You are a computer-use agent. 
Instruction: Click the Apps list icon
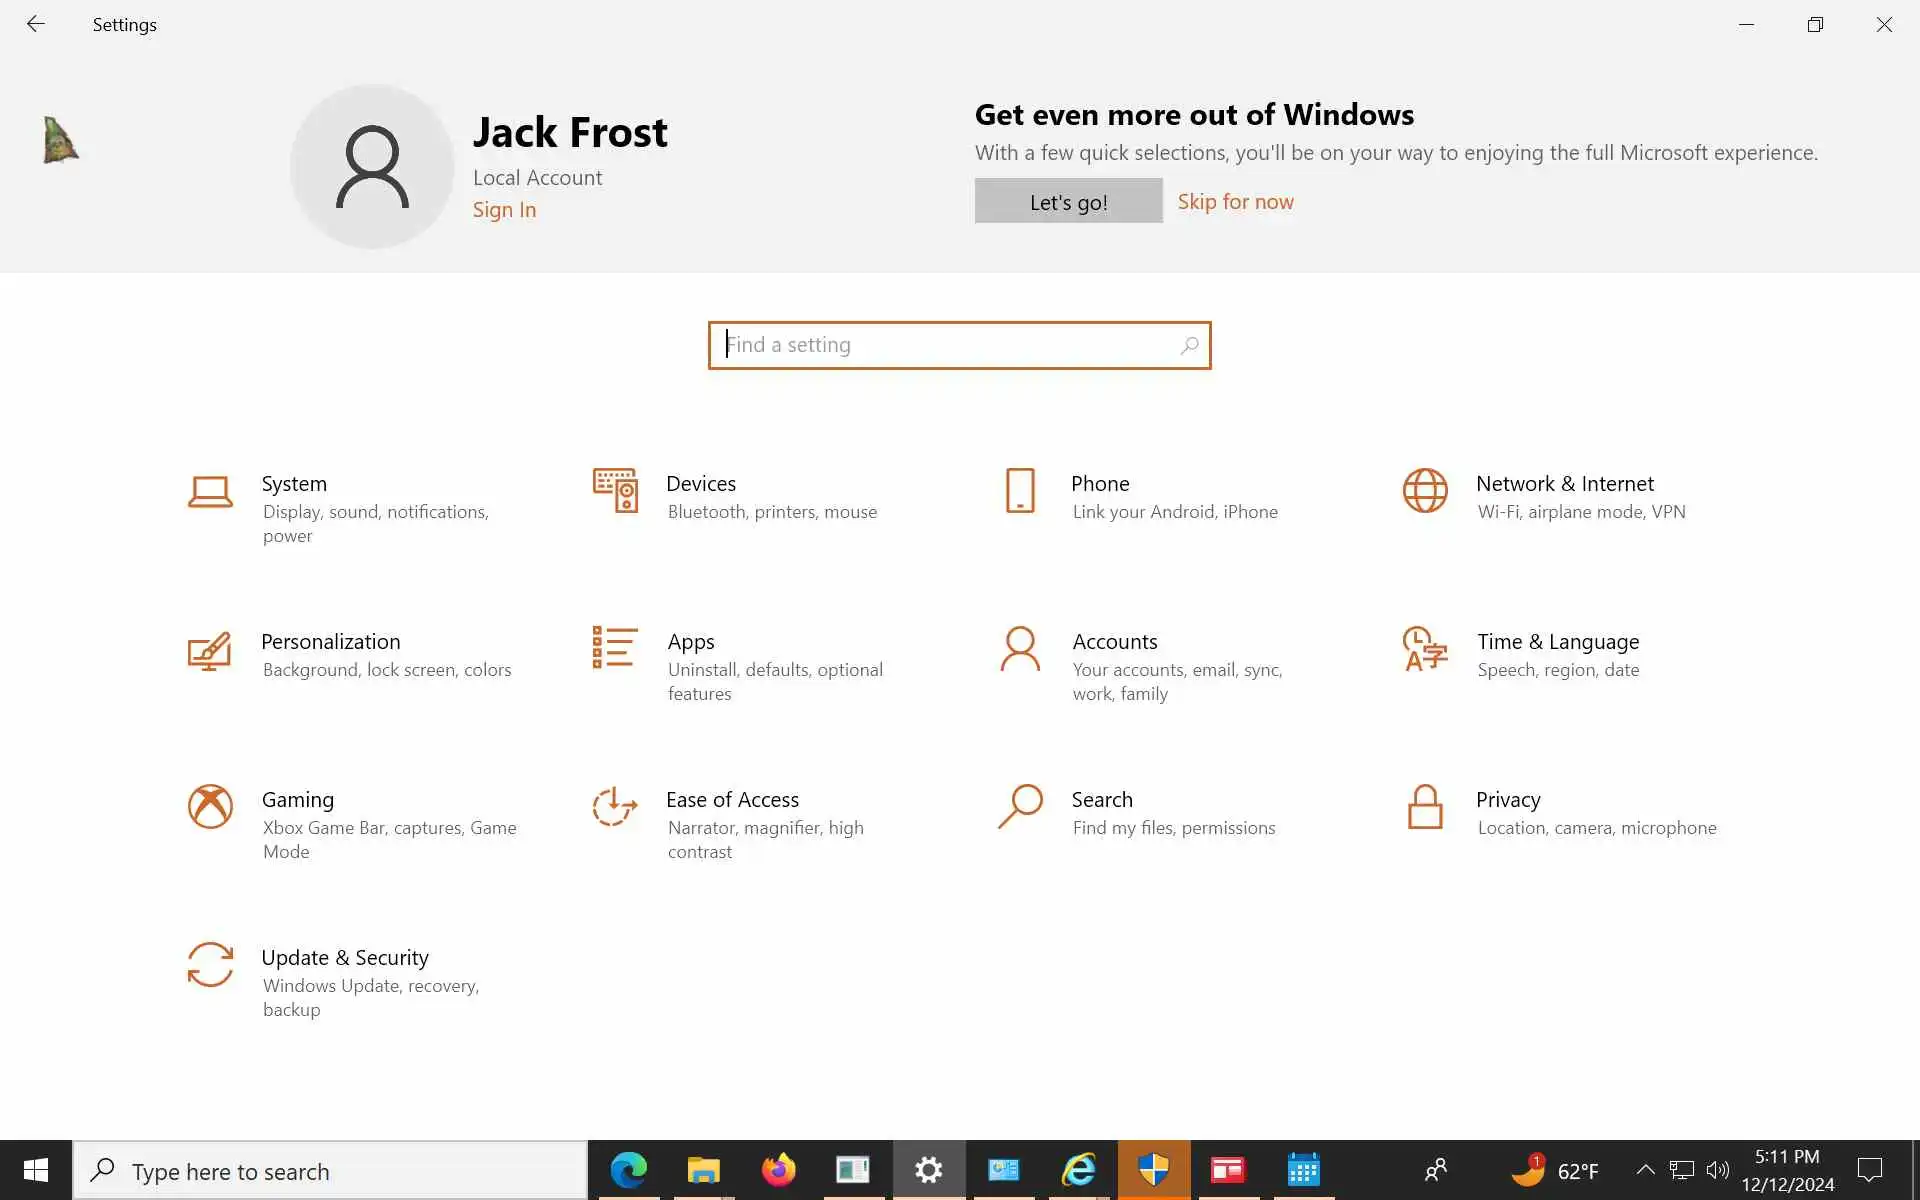point(615,647)
